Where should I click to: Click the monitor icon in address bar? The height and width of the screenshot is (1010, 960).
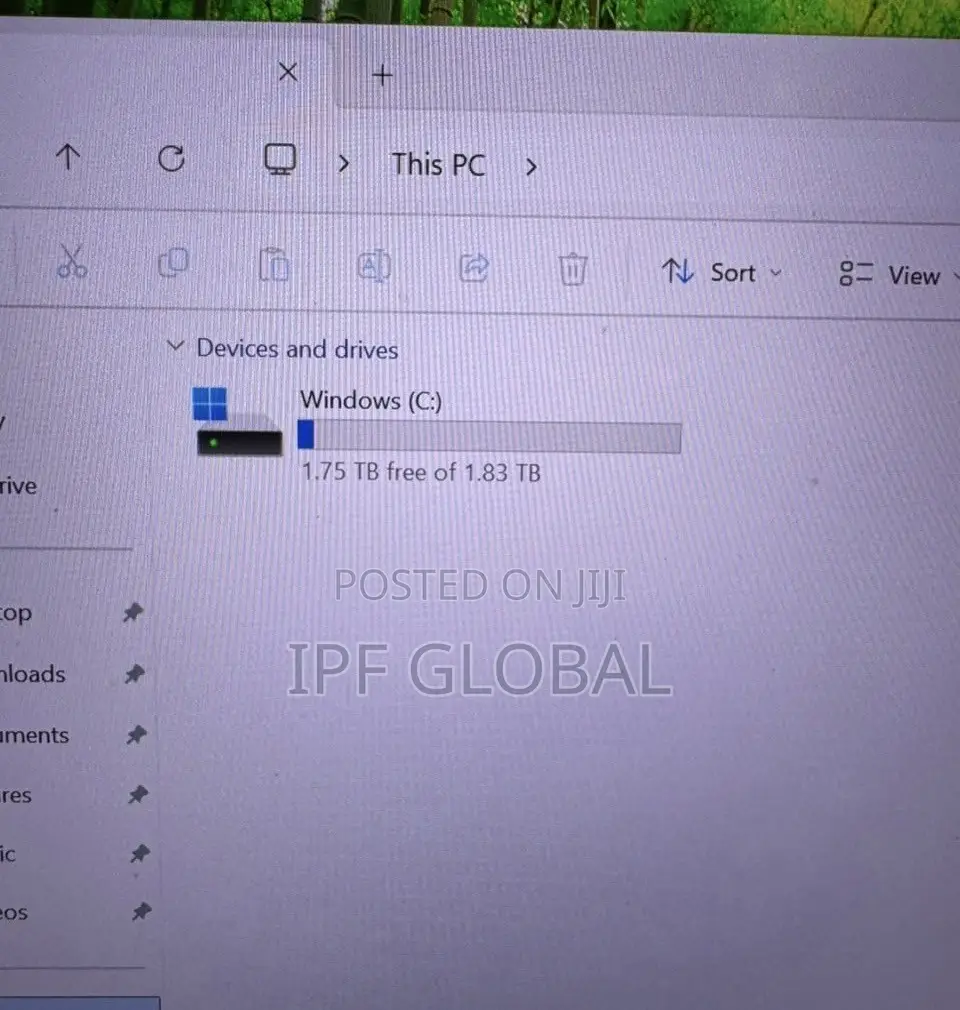click(280, 158)
